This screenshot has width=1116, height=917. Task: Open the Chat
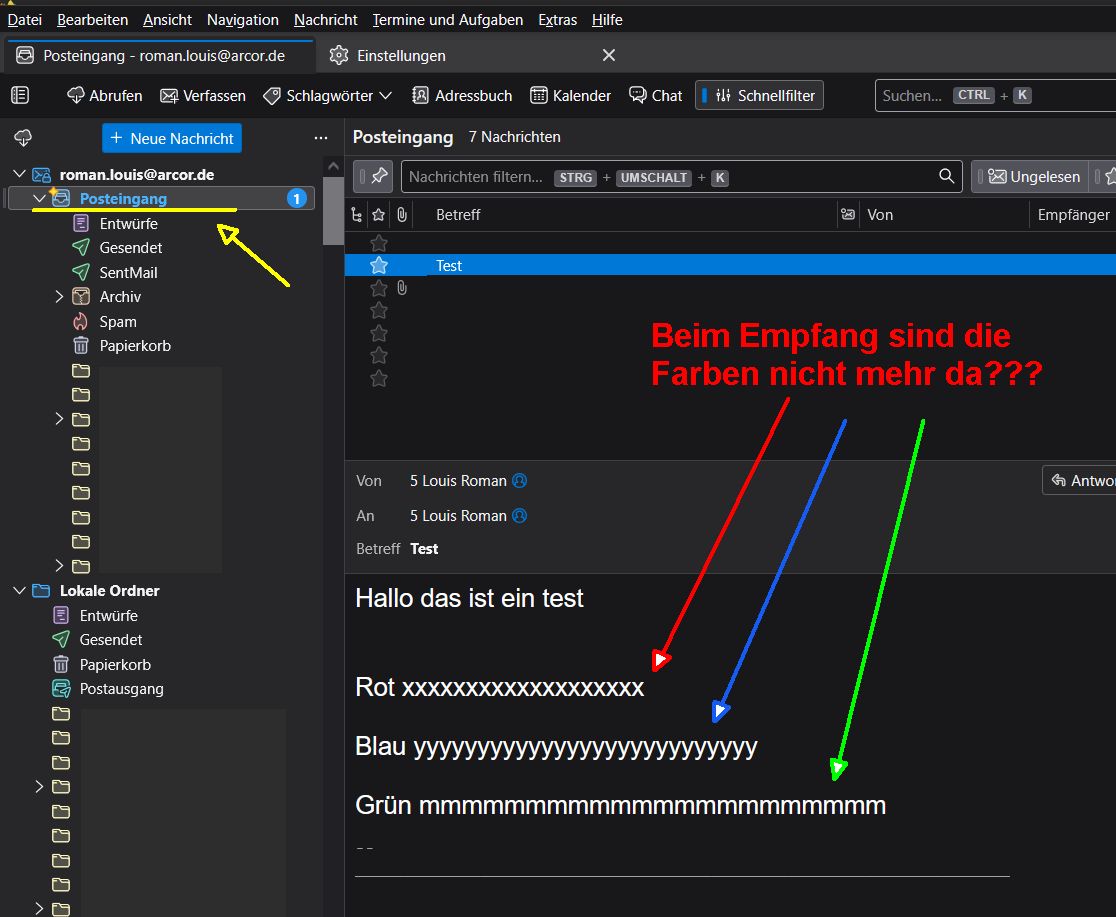[656, 95]
